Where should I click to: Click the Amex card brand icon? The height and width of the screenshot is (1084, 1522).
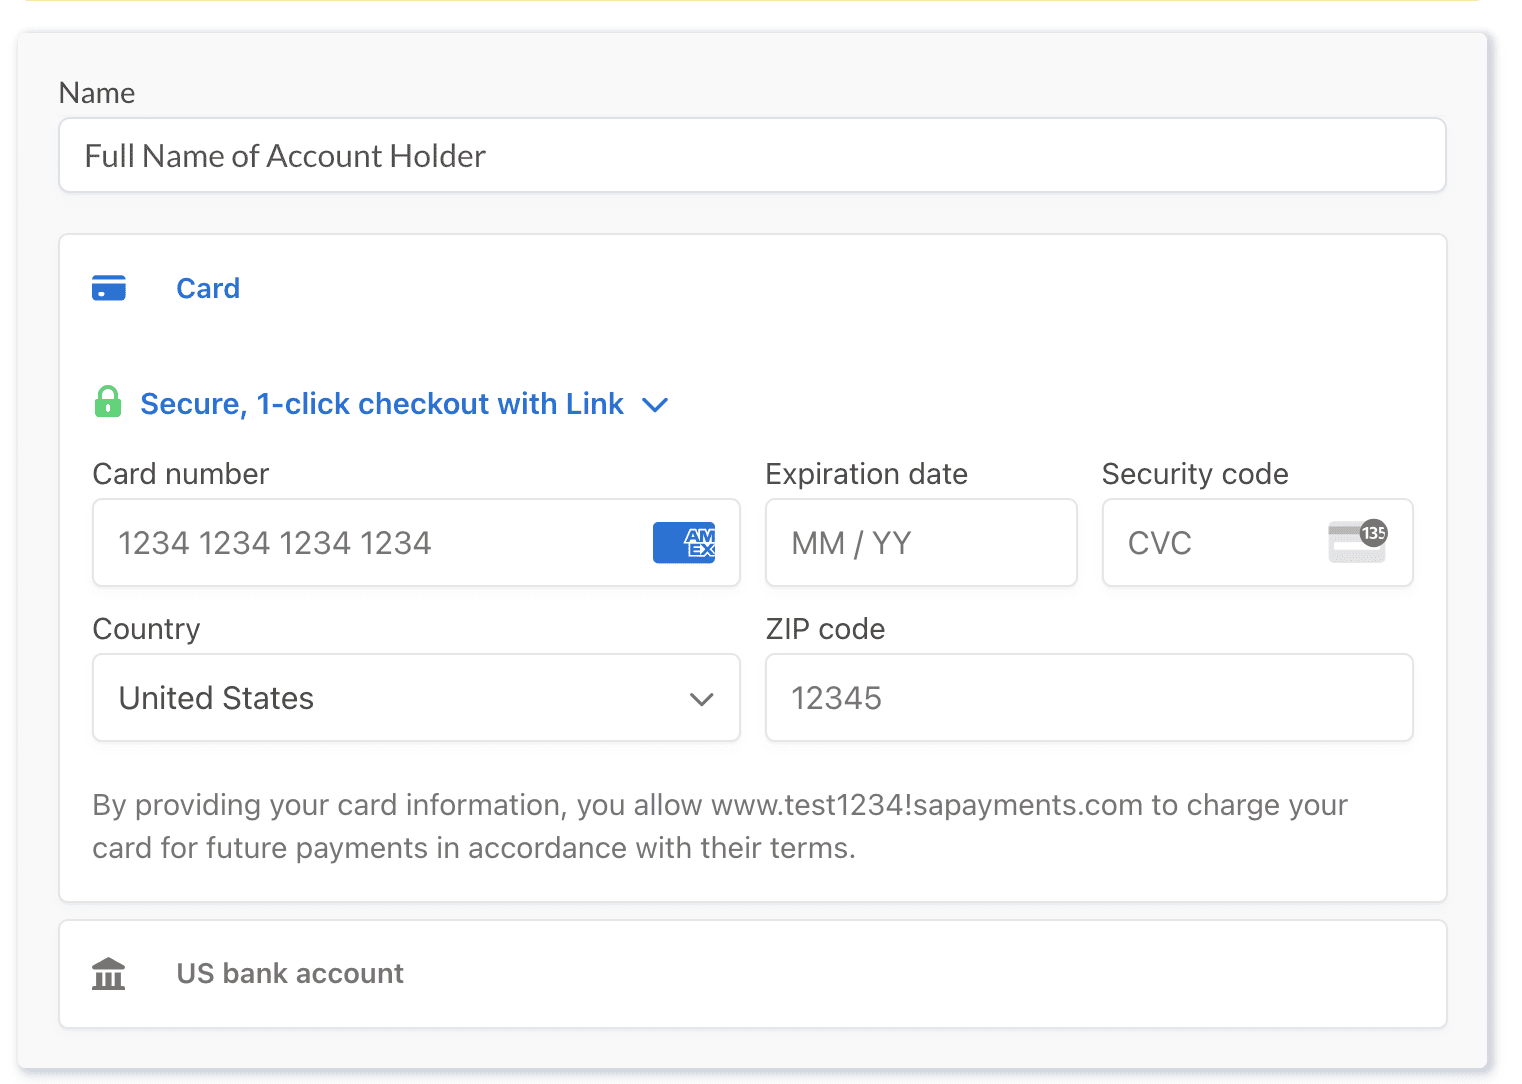[x=684, y=543]
